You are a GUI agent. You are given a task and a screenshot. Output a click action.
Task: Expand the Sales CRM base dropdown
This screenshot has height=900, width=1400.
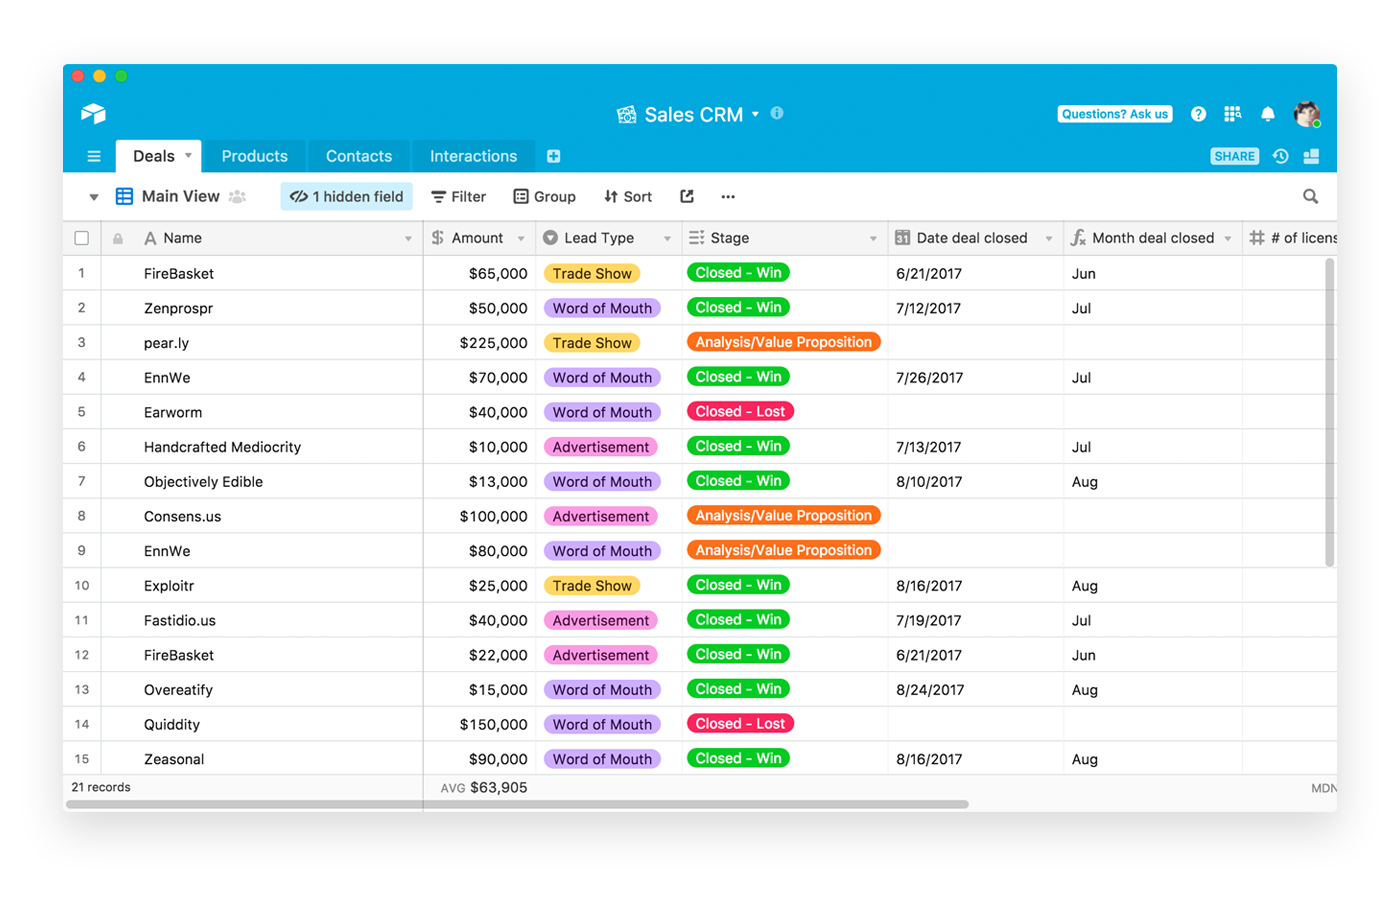pos(755,114)
